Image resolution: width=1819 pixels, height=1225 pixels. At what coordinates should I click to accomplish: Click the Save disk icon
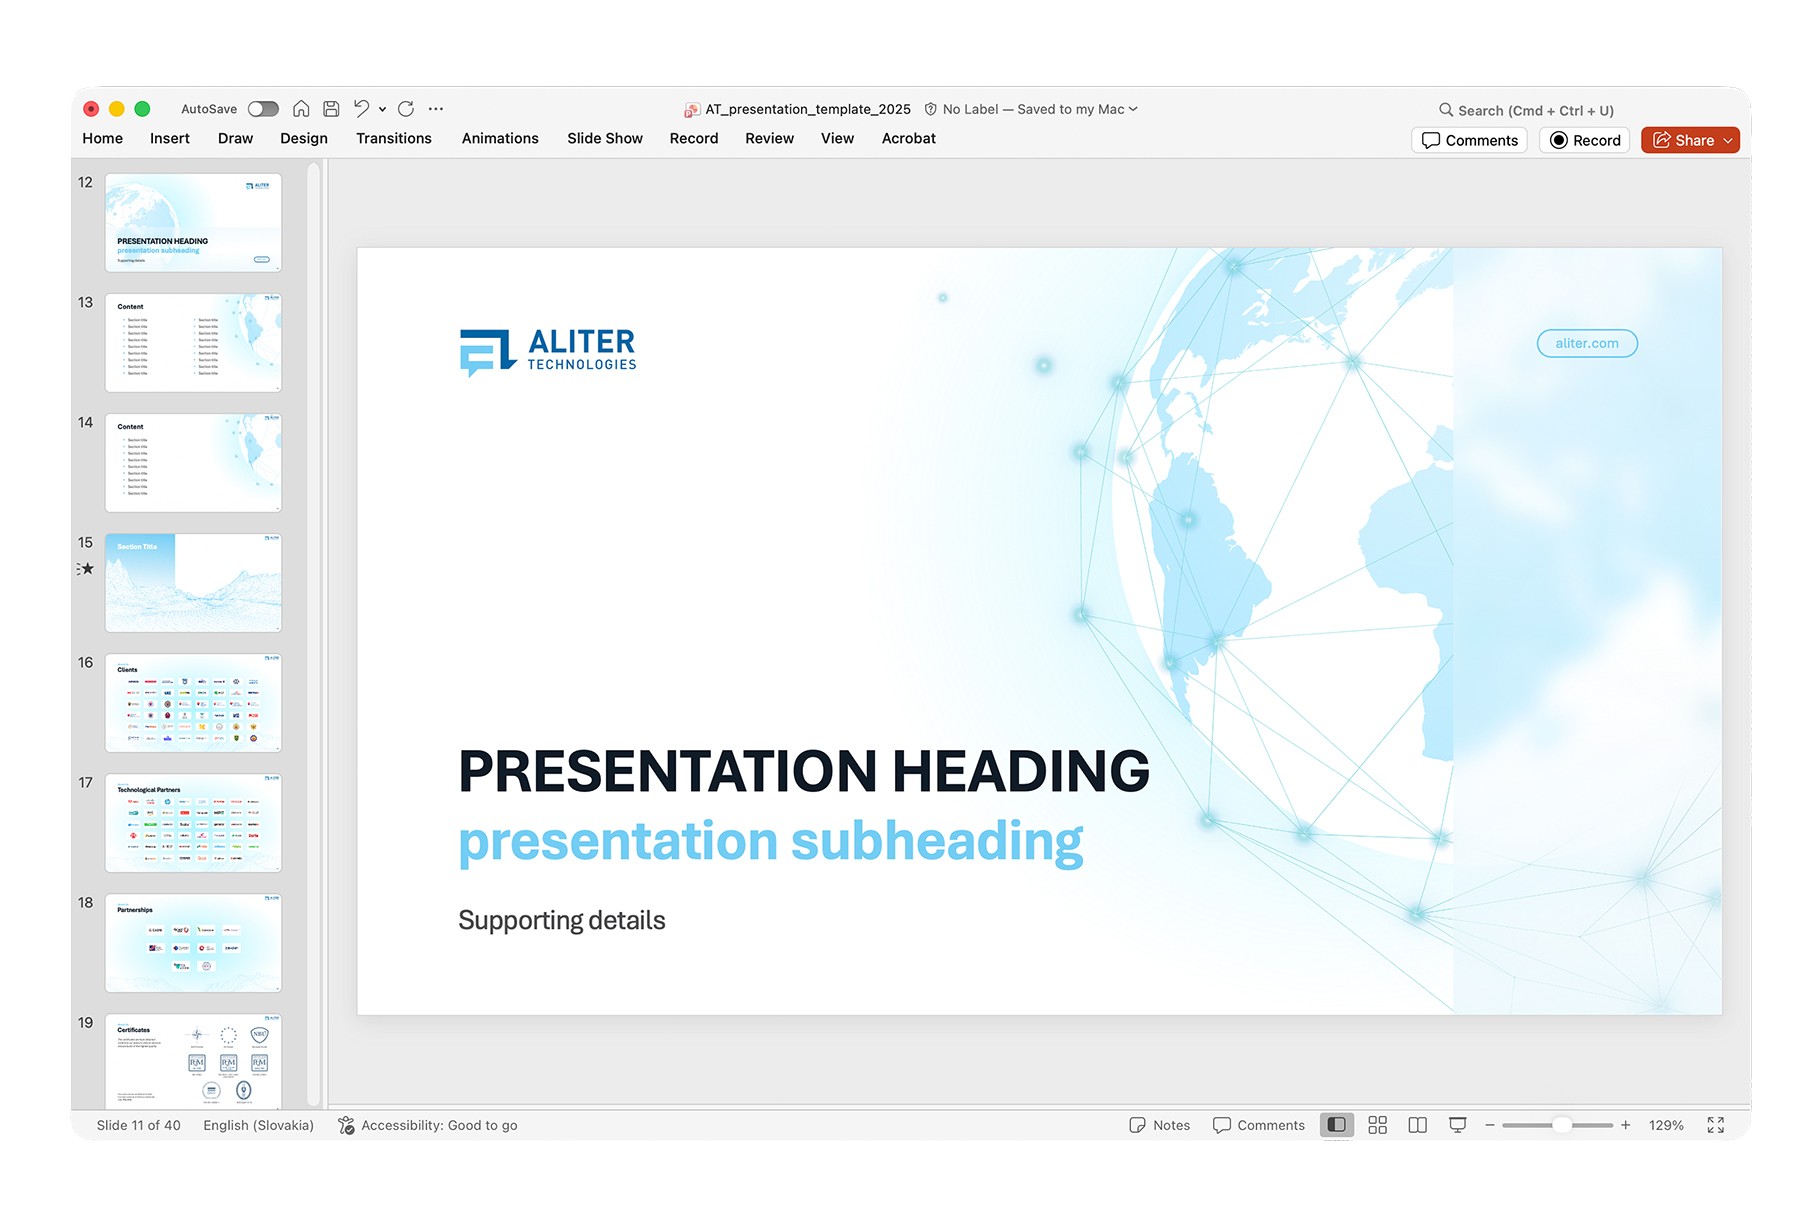pos(331,109)
